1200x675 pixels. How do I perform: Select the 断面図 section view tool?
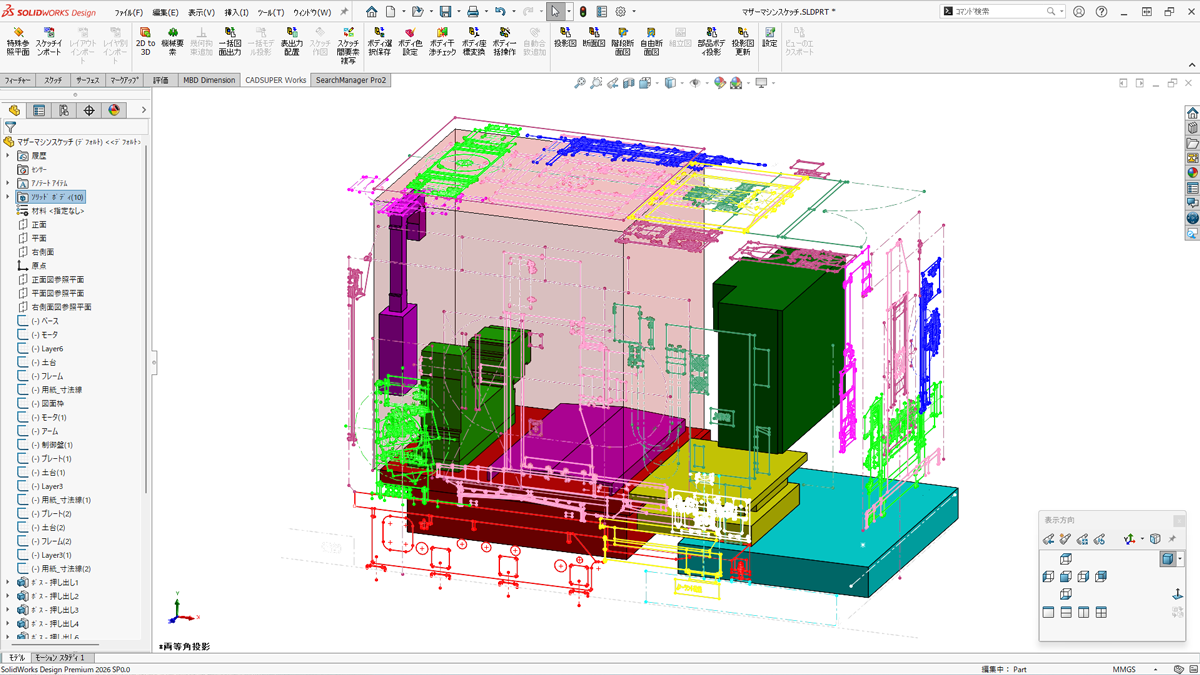593,38
